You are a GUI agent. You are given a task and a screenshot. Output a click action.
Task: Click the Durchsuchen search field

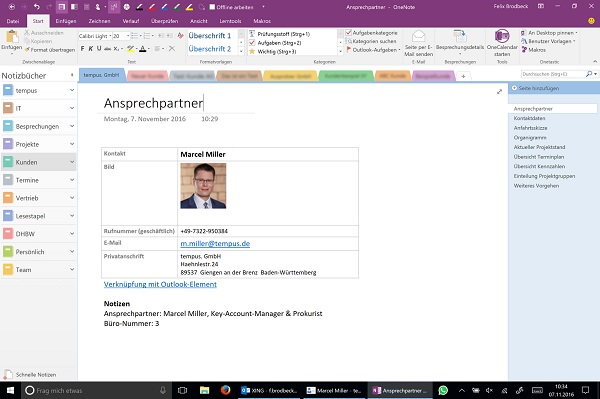(x=553, y=74)
